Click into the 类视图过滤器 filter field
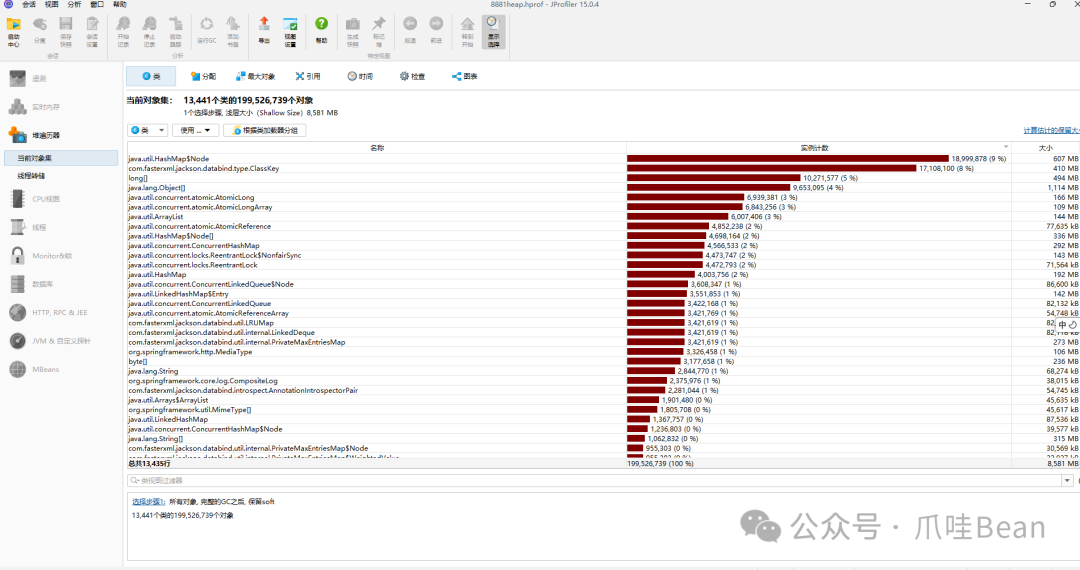The width and height of the screenshot is (1080, 570). point(595,481)
